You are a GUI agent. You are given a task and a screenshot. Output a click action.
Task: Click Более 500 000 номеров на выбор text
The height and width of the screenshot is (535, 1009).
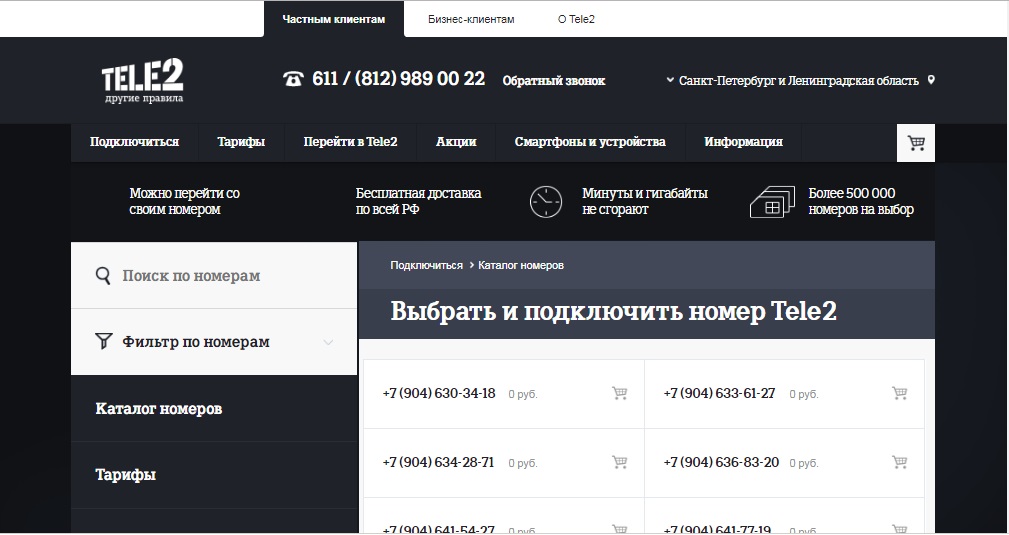861,201
